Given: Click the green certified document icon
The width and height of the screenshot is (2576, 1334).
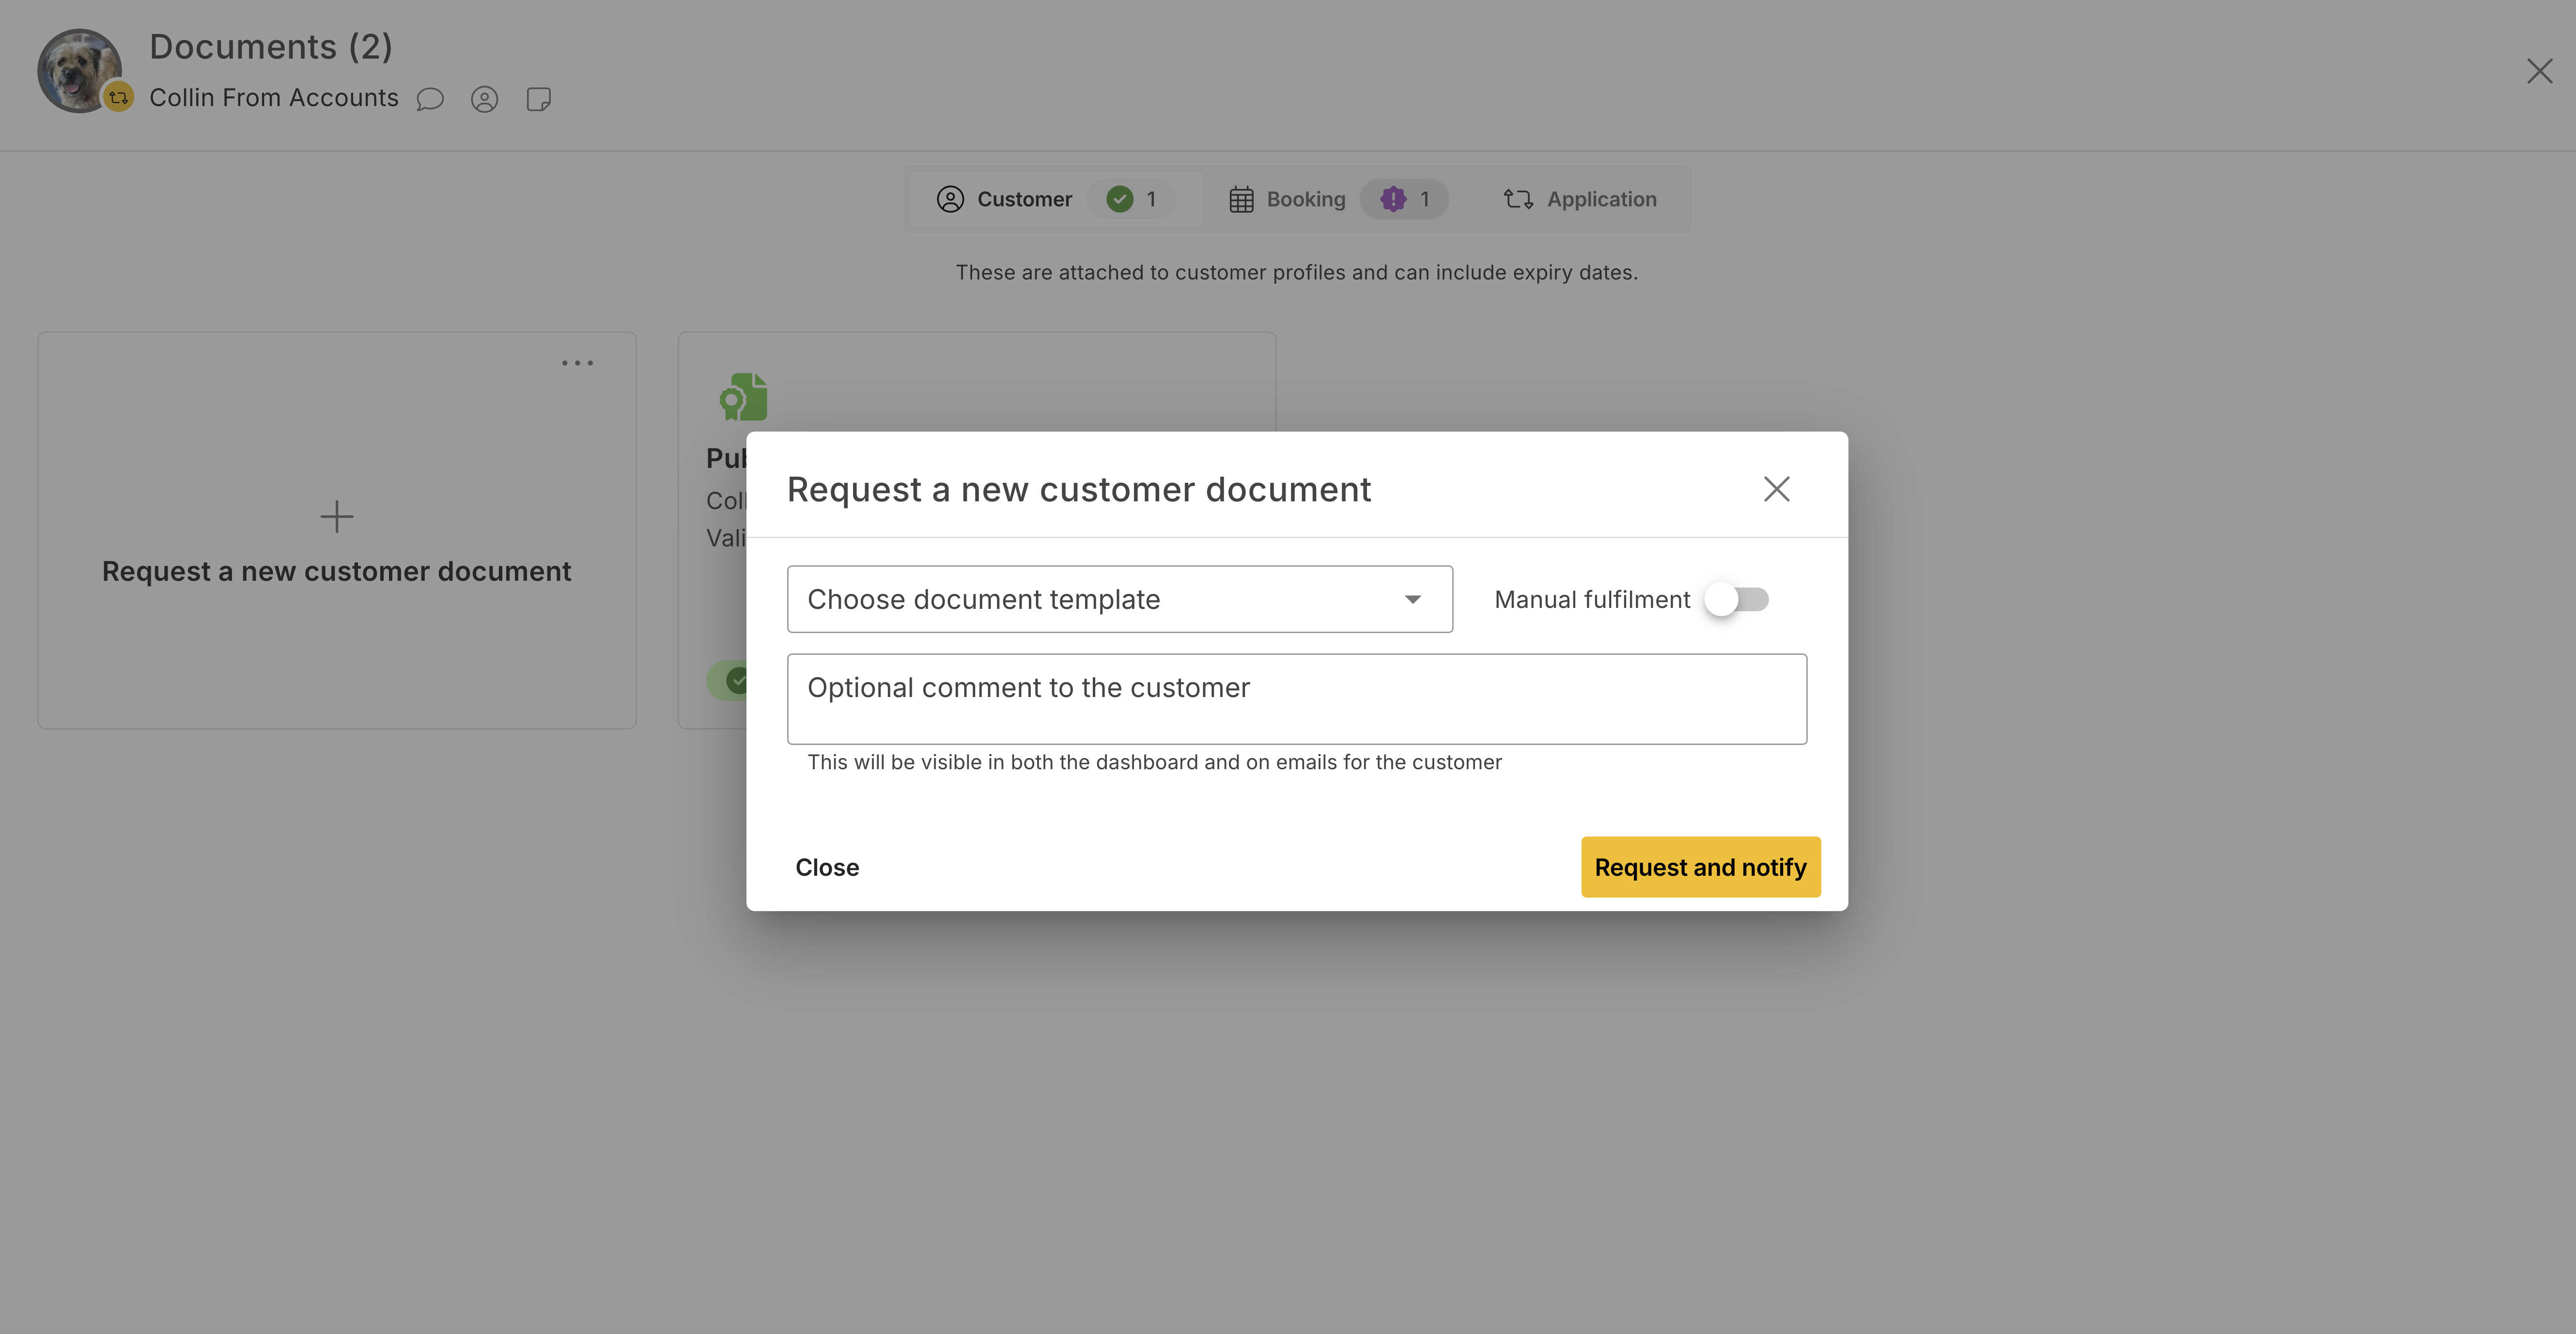Looking at the screenshot, I should click(x=743, y=396).
